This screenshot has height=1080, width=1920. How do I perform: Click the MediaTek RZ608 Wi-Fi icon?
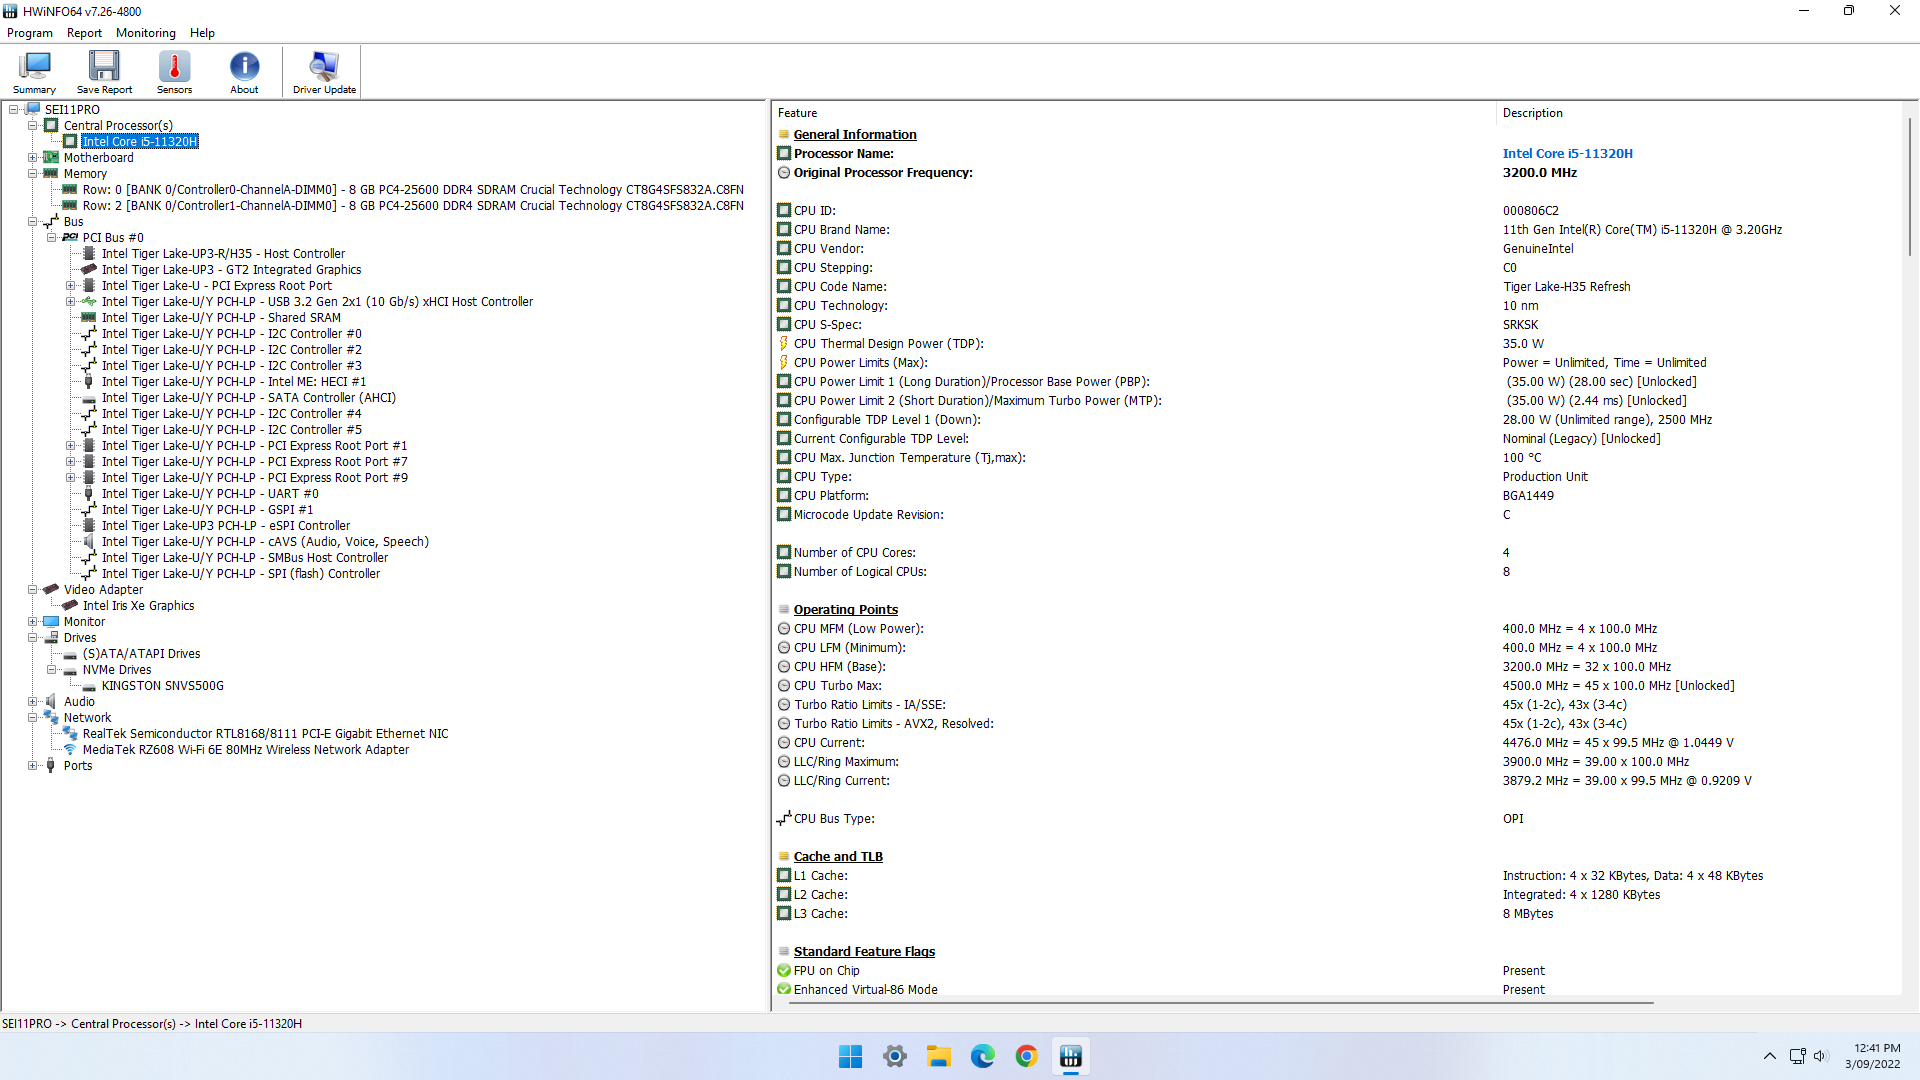[x=70, y=749]
